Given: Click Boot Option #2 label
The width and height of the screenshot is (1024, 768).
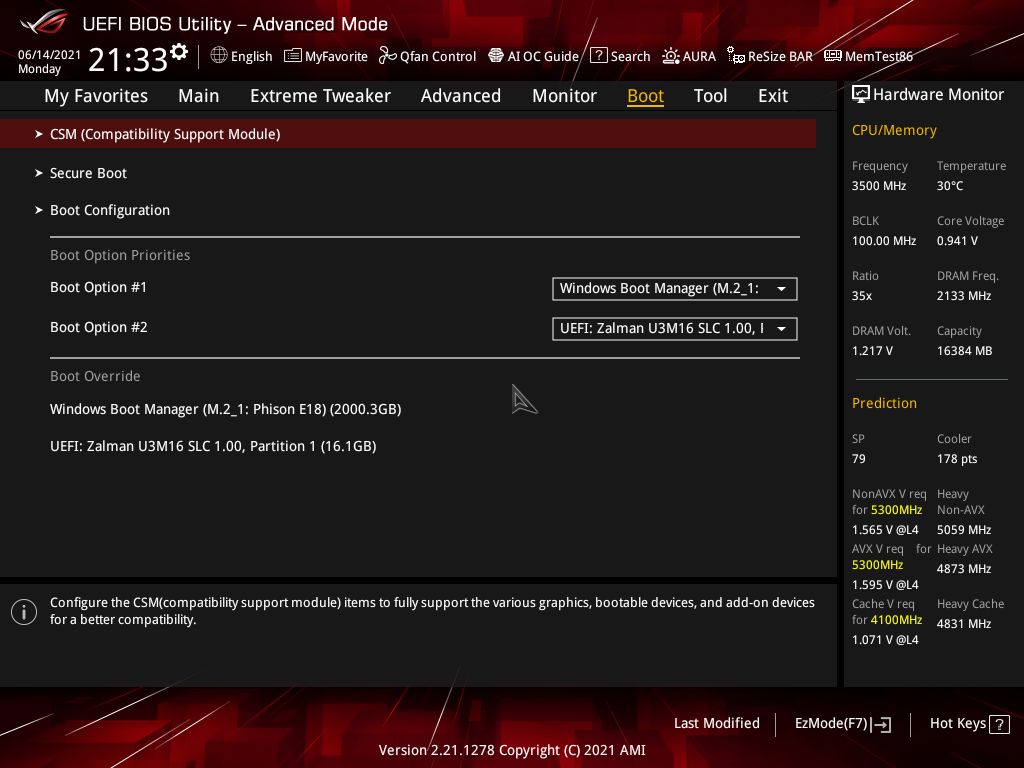Looking at the screenshot, I should point(99,327).
